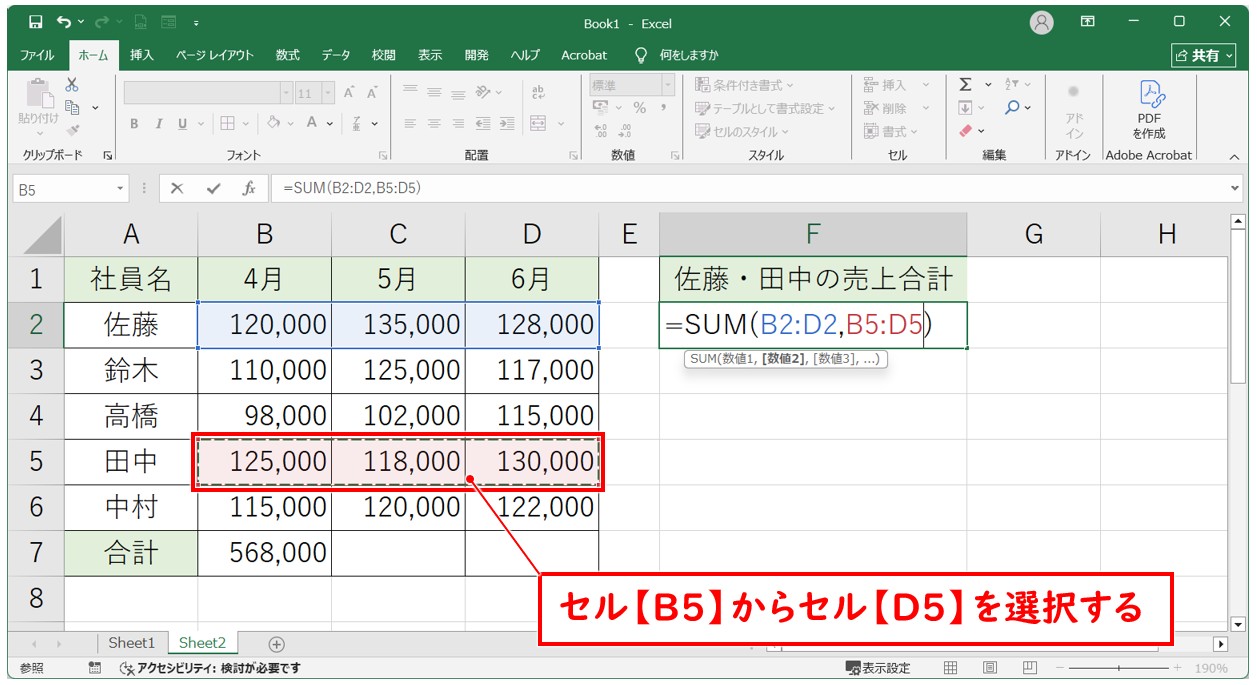The width and height of the screenshot is (1257, 685).
Task: Collapse the ribbon with the chevron
Action: 1233,157
